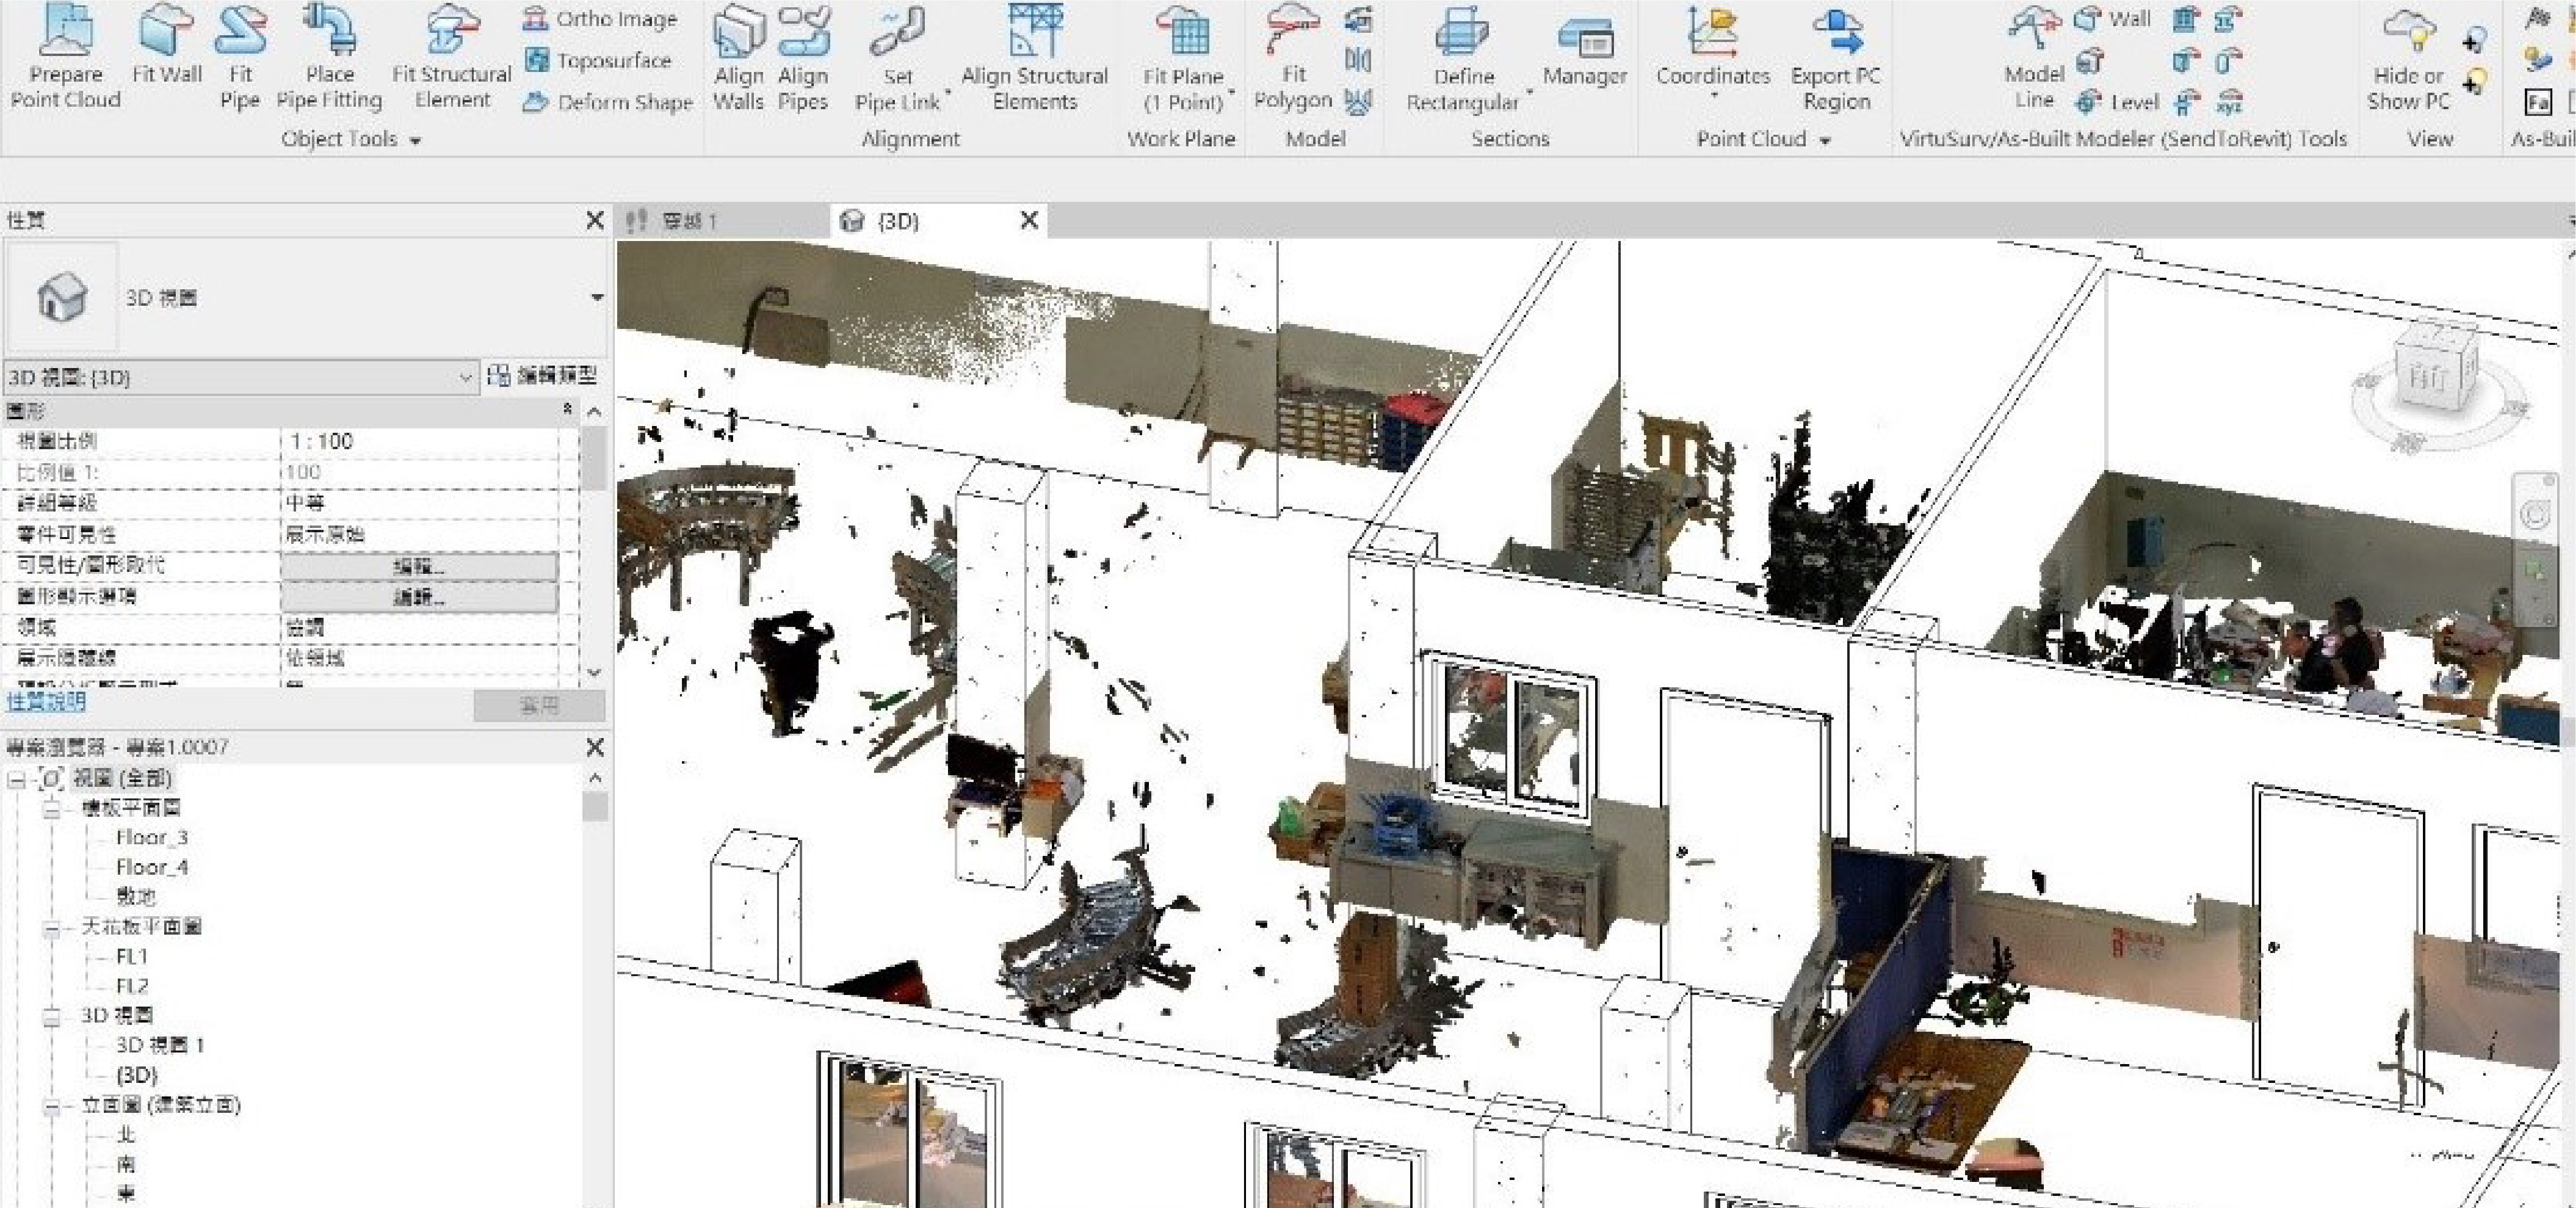Click the Ortho Image tool
This screenshot has width=2576, height=1208.
pos(600,19)
